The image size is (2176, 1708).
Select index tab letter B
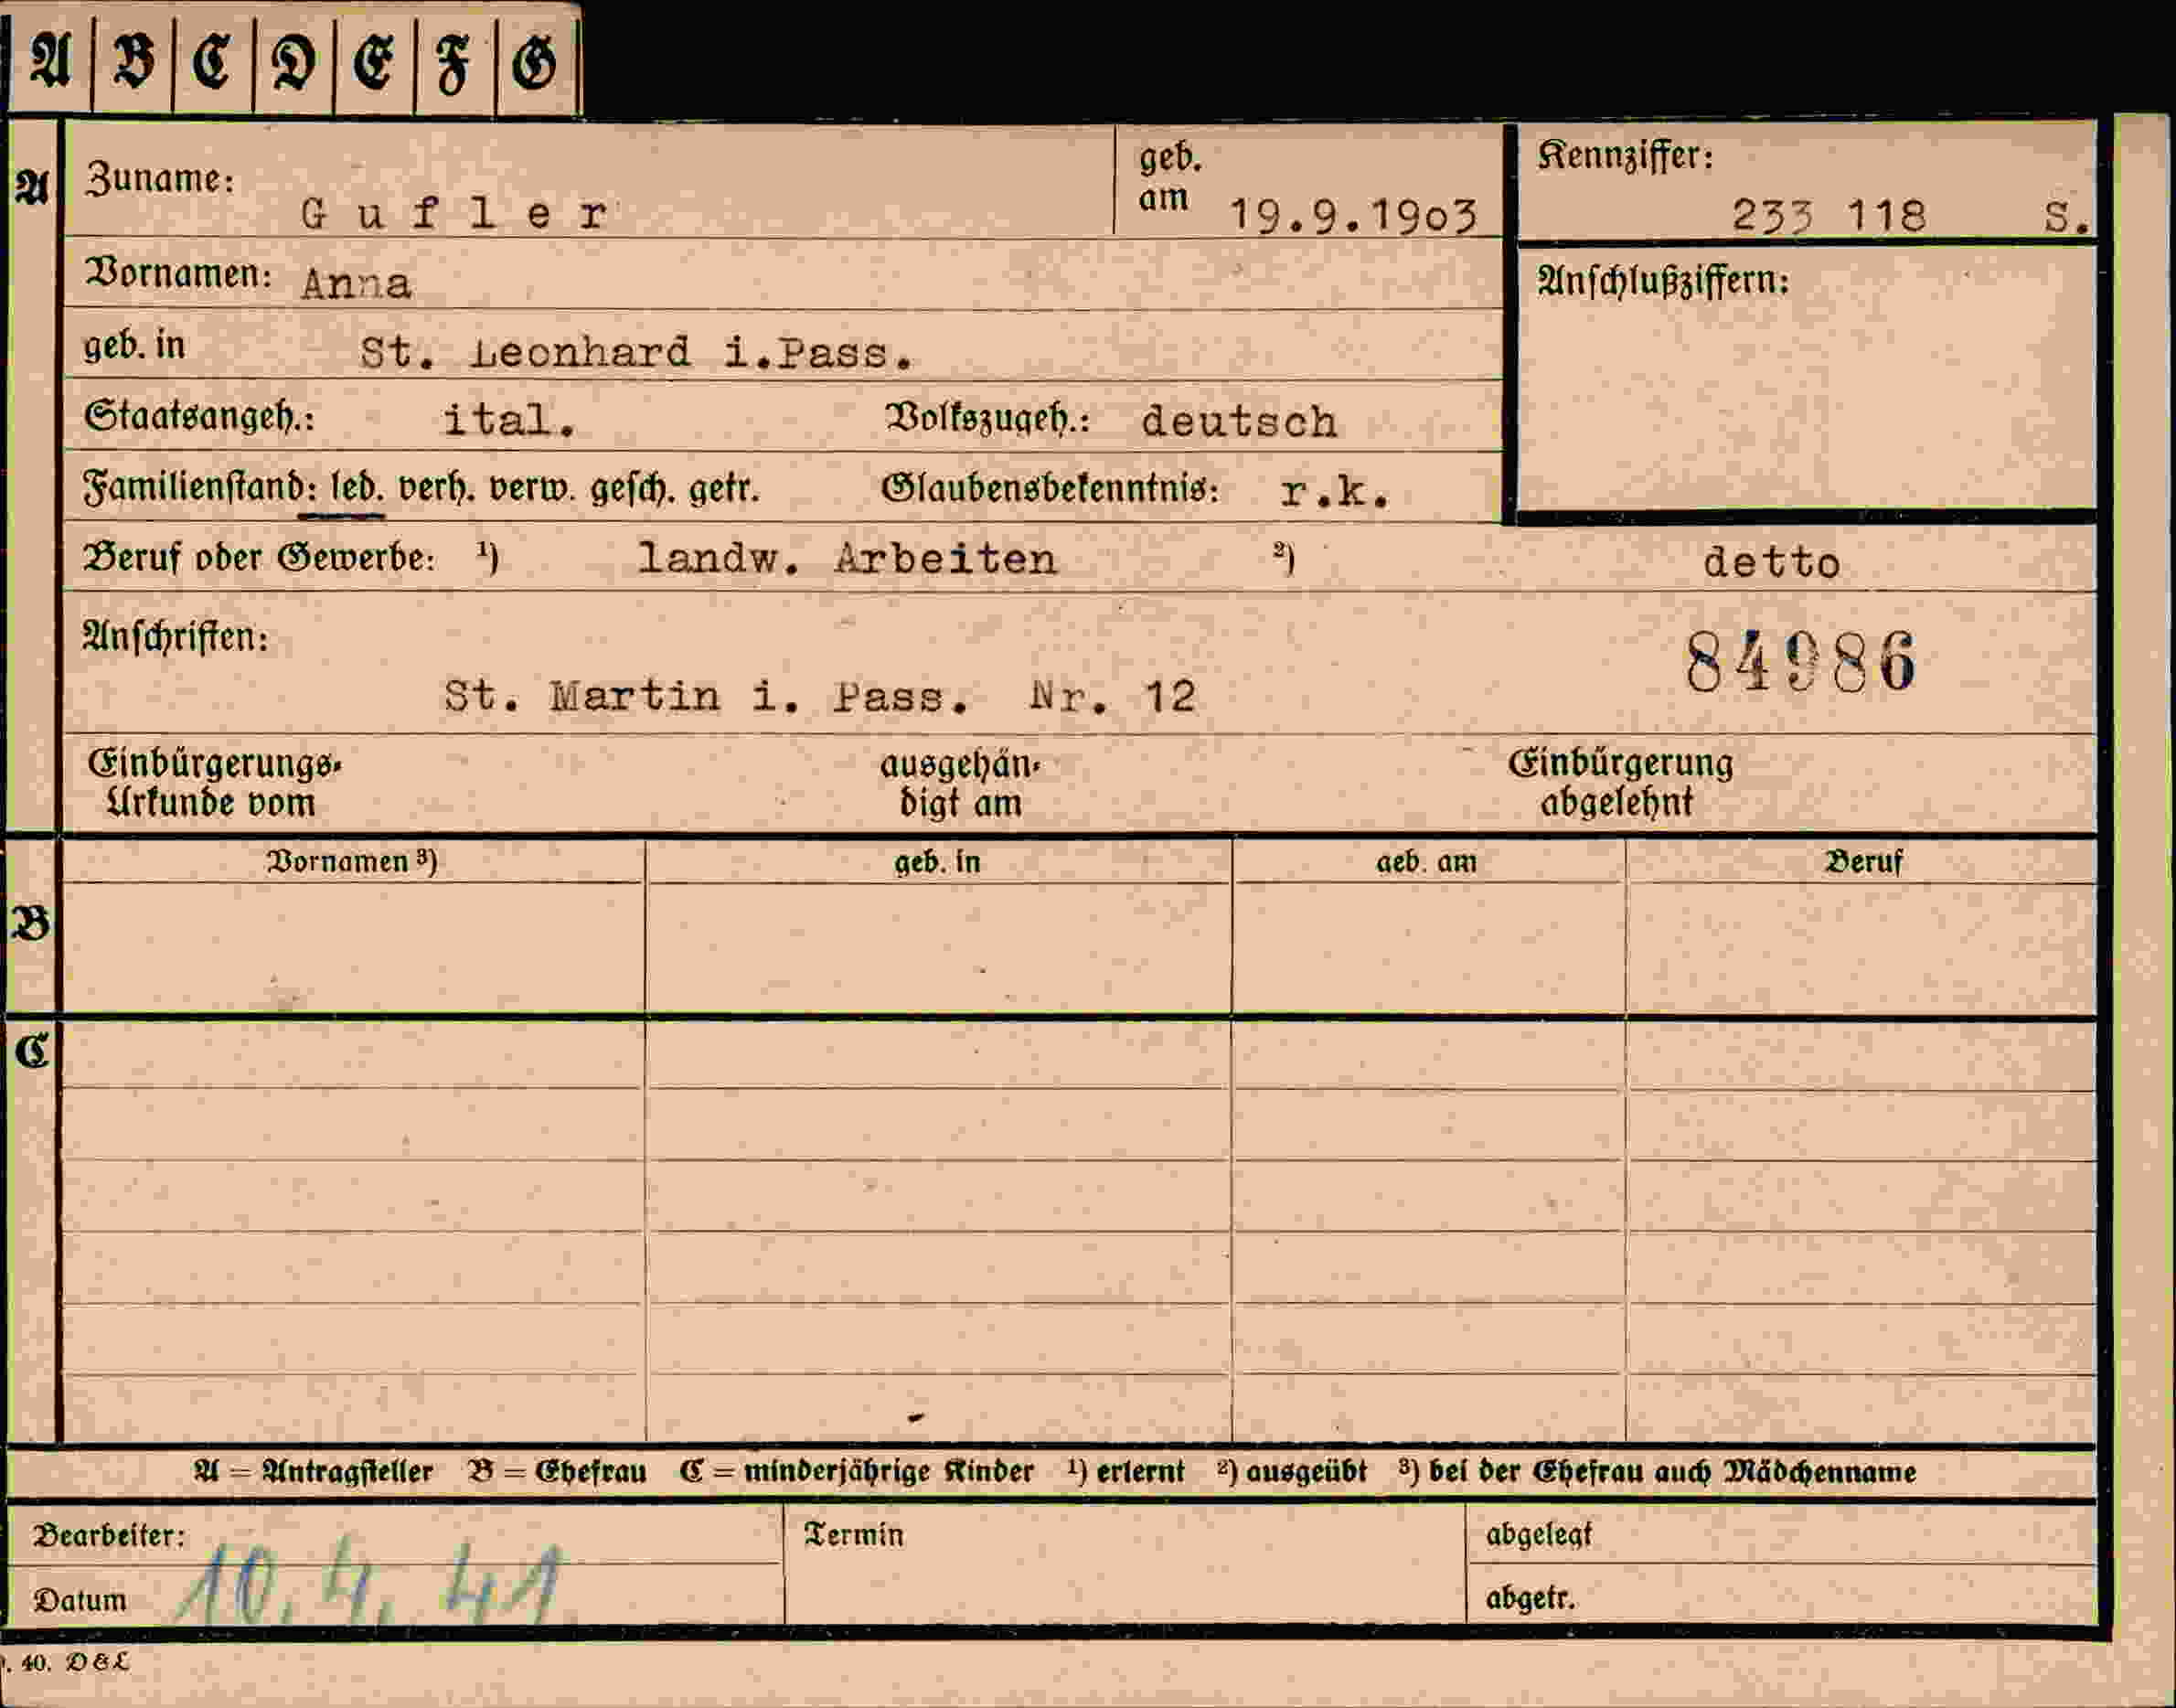133,62
